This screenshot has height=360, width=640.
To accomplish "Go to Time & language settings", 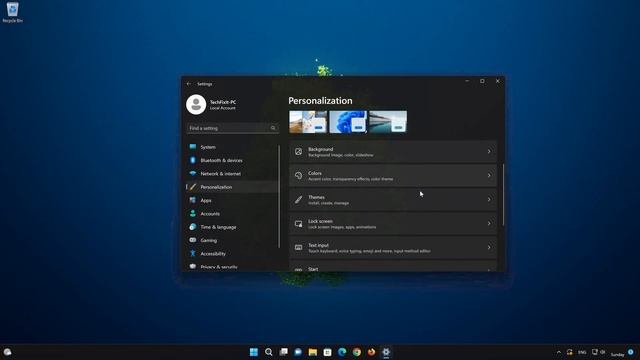I will pos(232,227).
